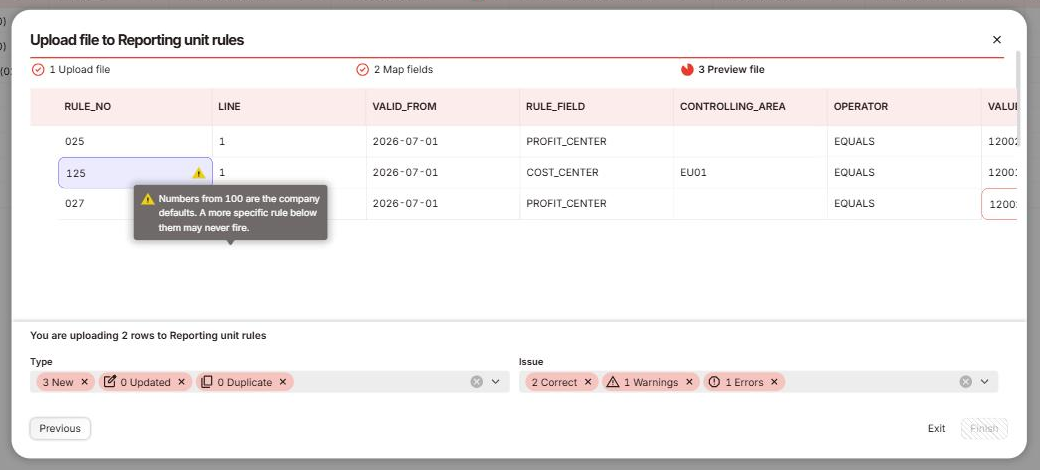Click the Duplicate copy icon in Type chip
1040x470 pixels.
click(207, 381)
